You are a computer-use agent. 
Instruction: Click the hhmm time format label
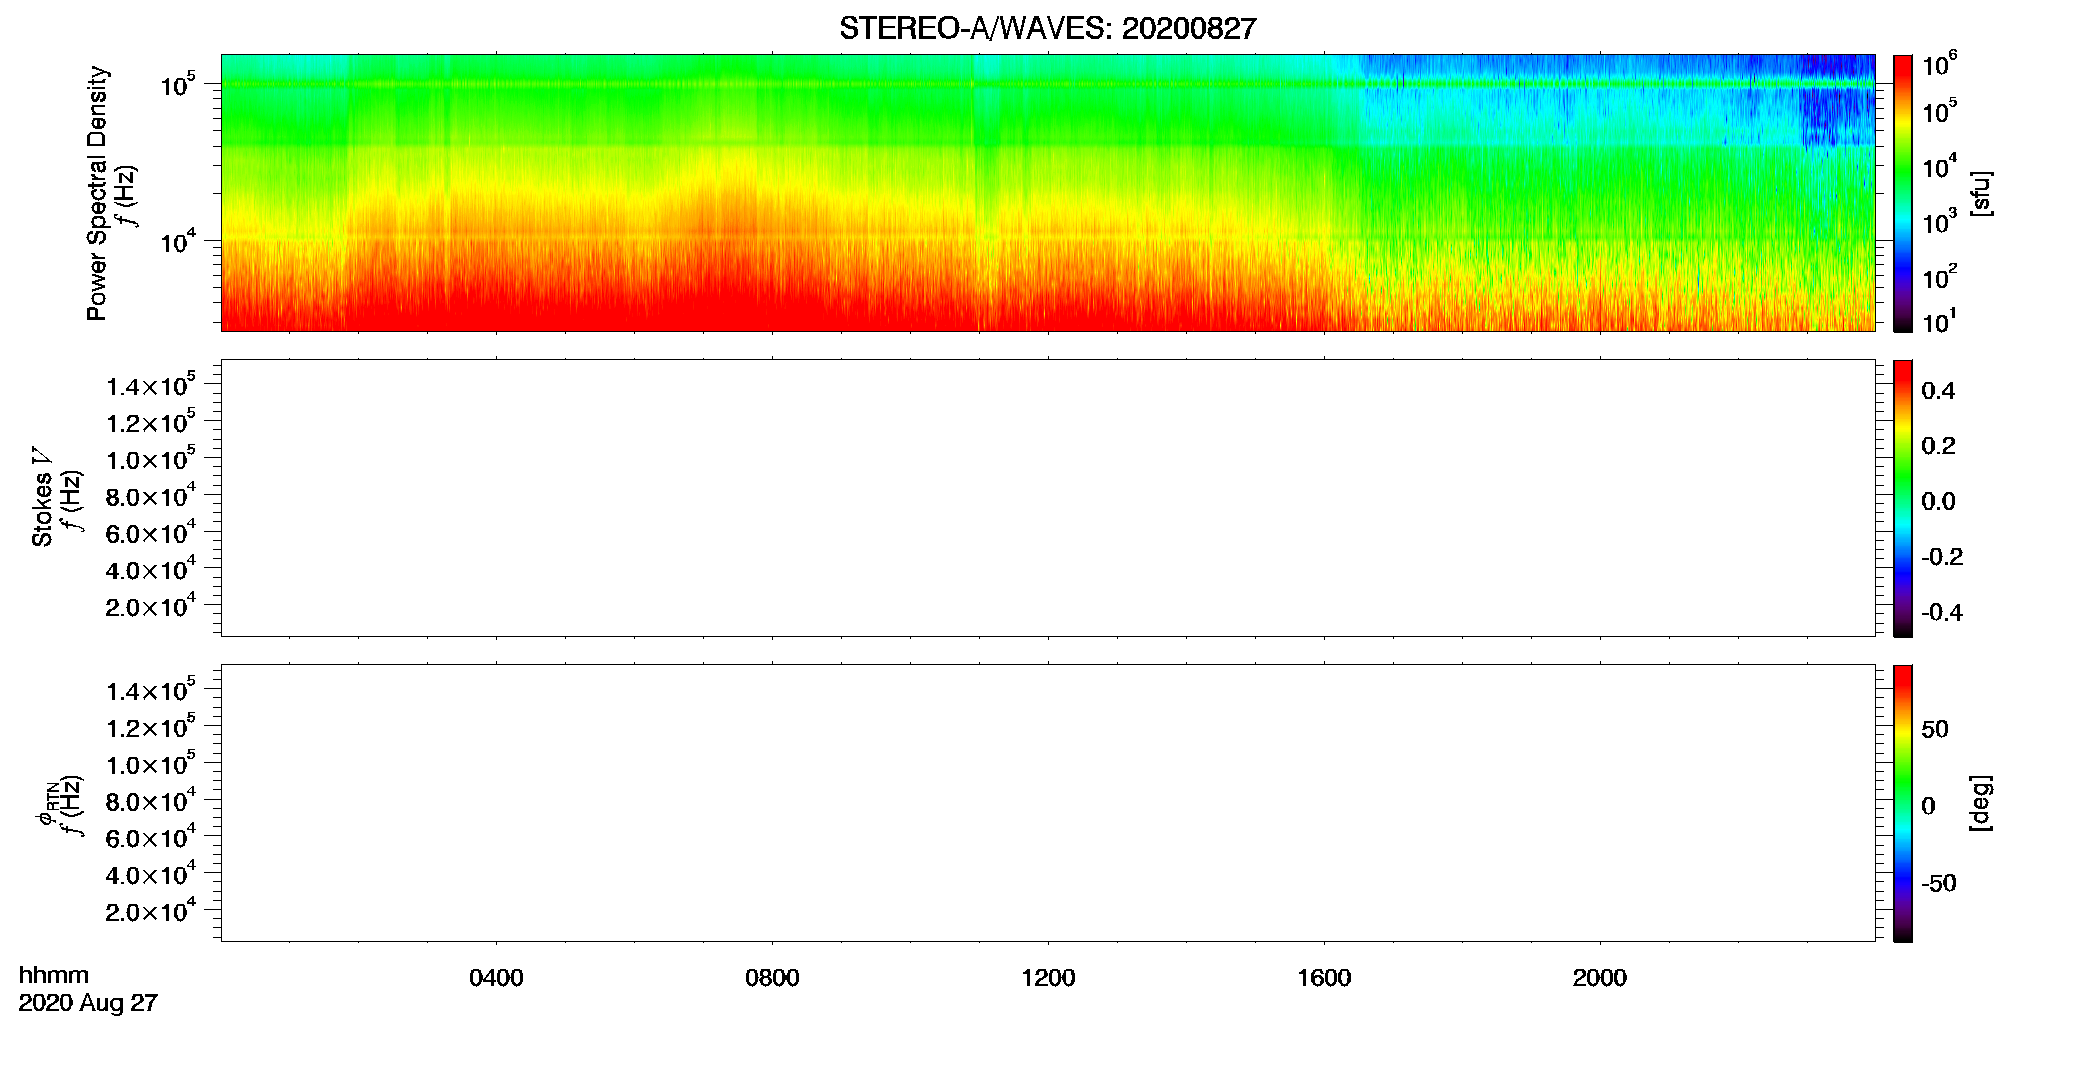coord(54,976)
